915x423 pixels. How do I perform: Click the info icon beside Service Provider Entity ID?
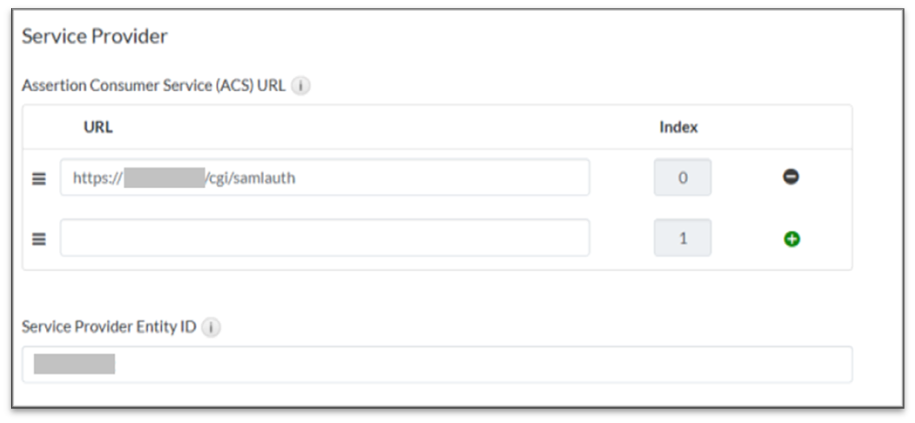point(211,327)
